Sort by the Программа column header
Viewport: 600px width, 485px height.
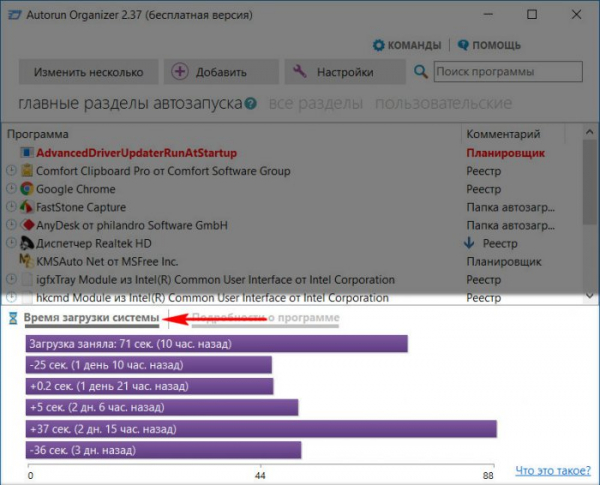pyautogui.click(x=38, y=134)
